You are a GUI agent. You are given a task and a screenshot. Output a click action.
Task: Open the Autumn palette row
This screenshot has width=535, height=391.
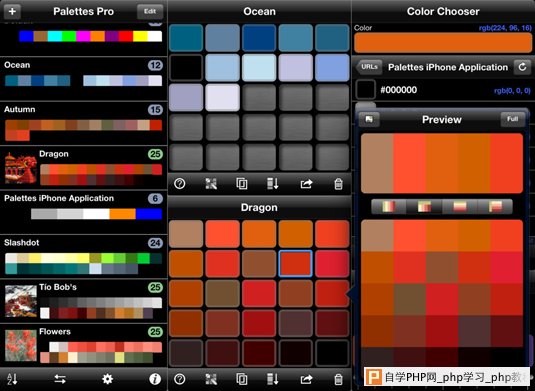click(84, 123)
